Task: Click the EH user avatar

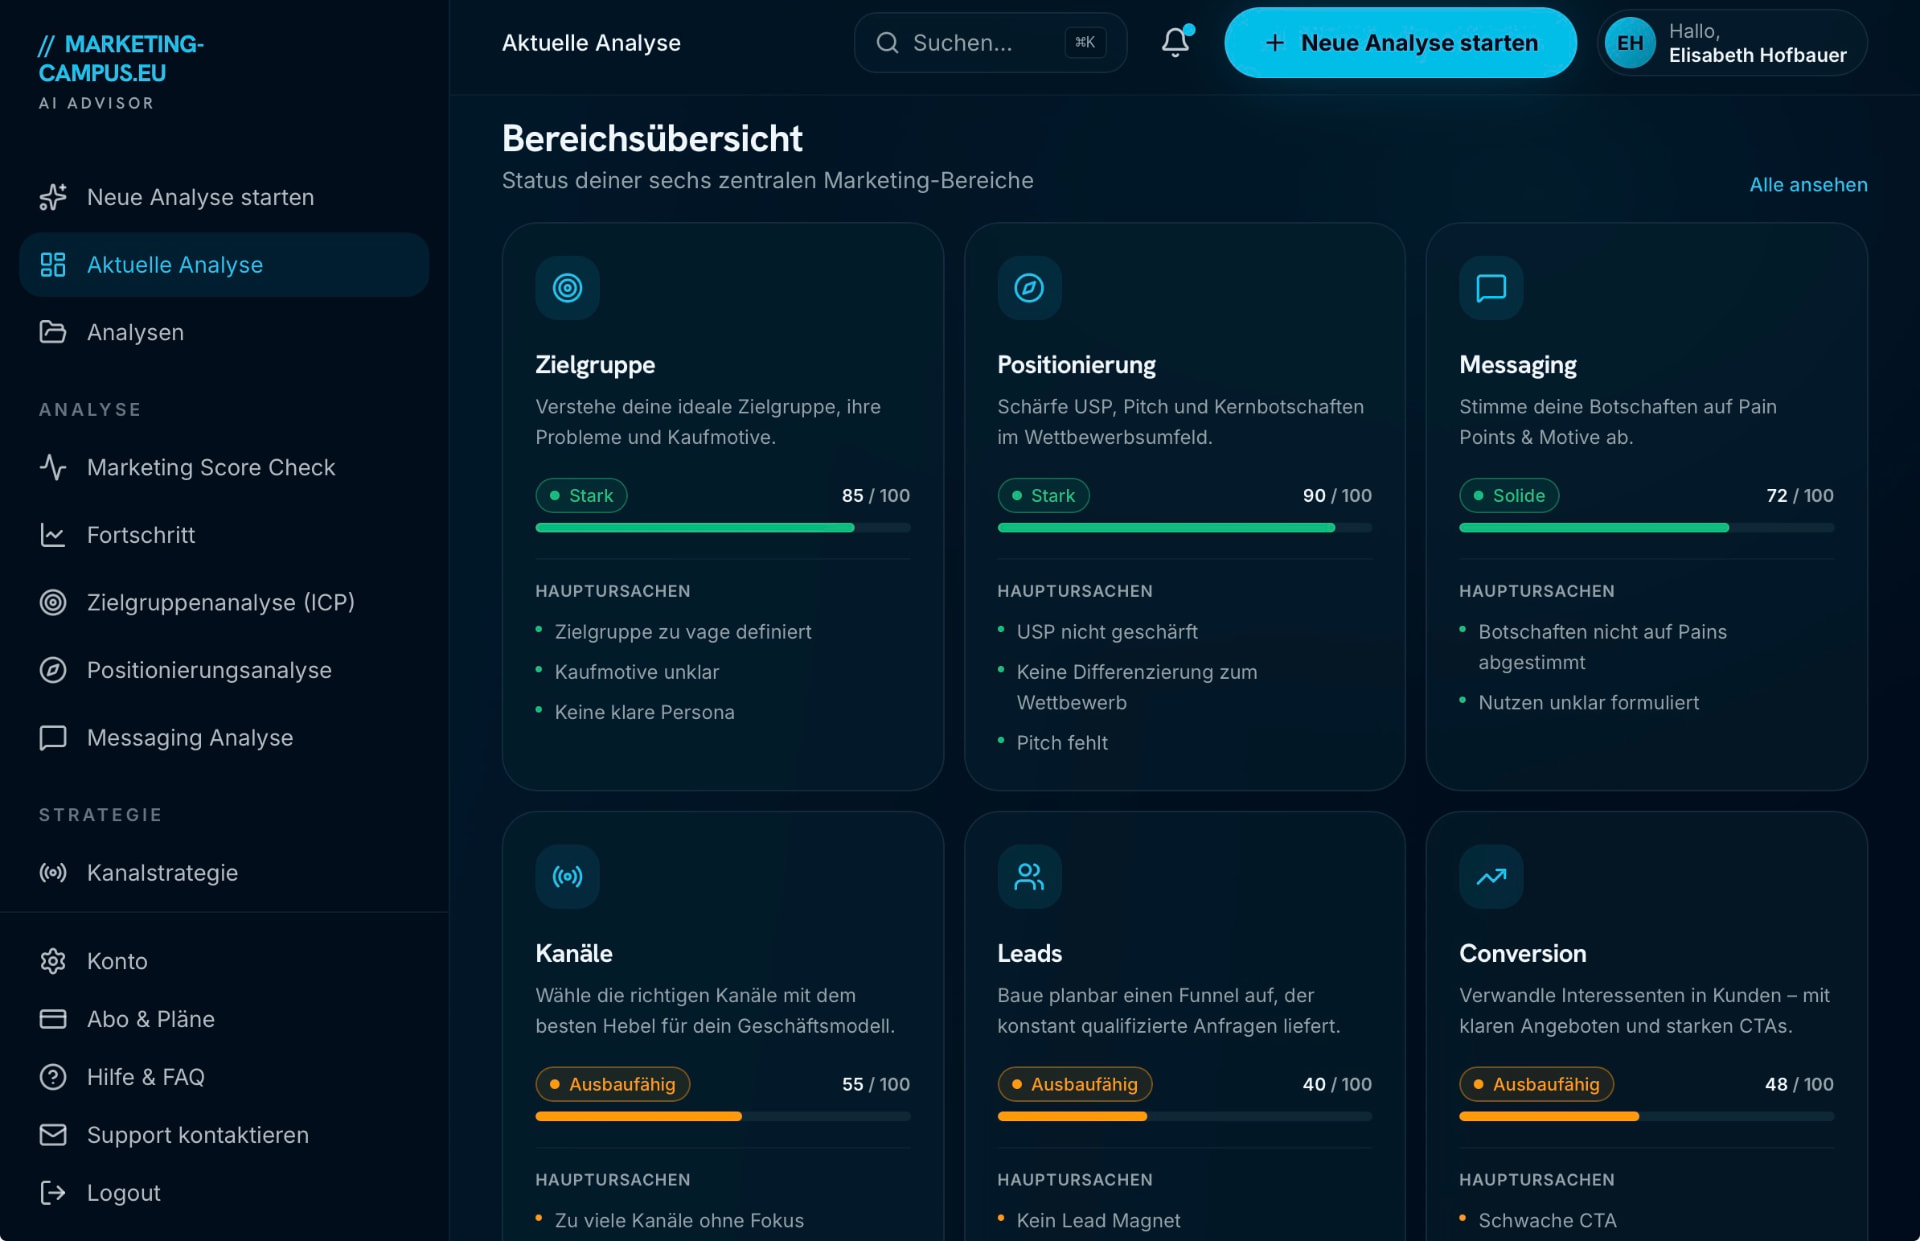Action: coord(1630,43)
